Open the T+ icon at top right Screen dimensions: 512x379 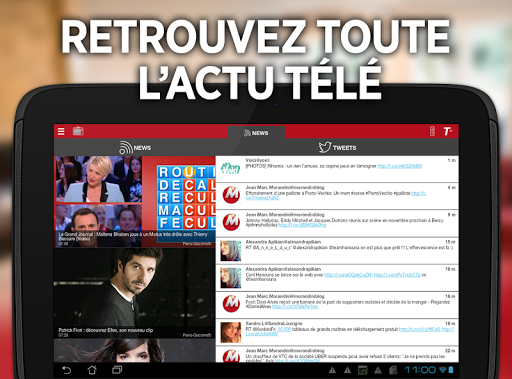447,131
